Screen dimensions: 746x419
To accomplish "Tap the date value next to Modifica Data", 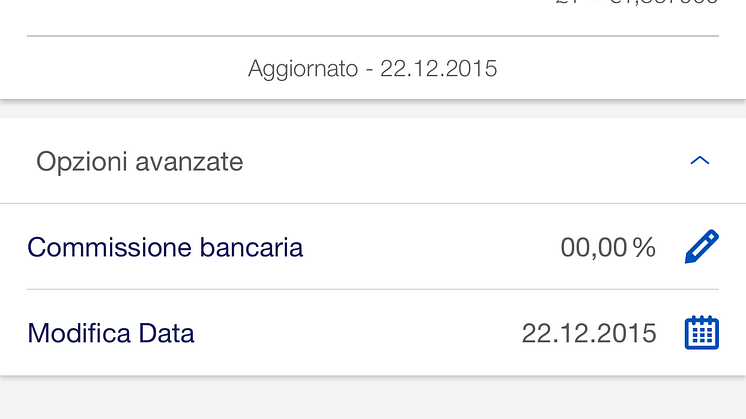I will pos(589,333).
